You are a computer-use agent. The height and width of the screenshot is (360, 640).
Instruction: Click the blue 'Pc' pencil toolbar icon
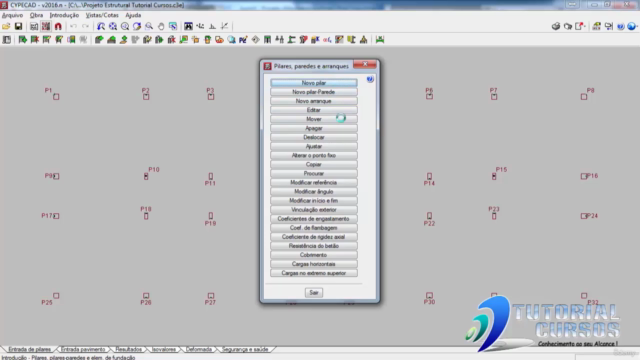[x=243, y=40]
